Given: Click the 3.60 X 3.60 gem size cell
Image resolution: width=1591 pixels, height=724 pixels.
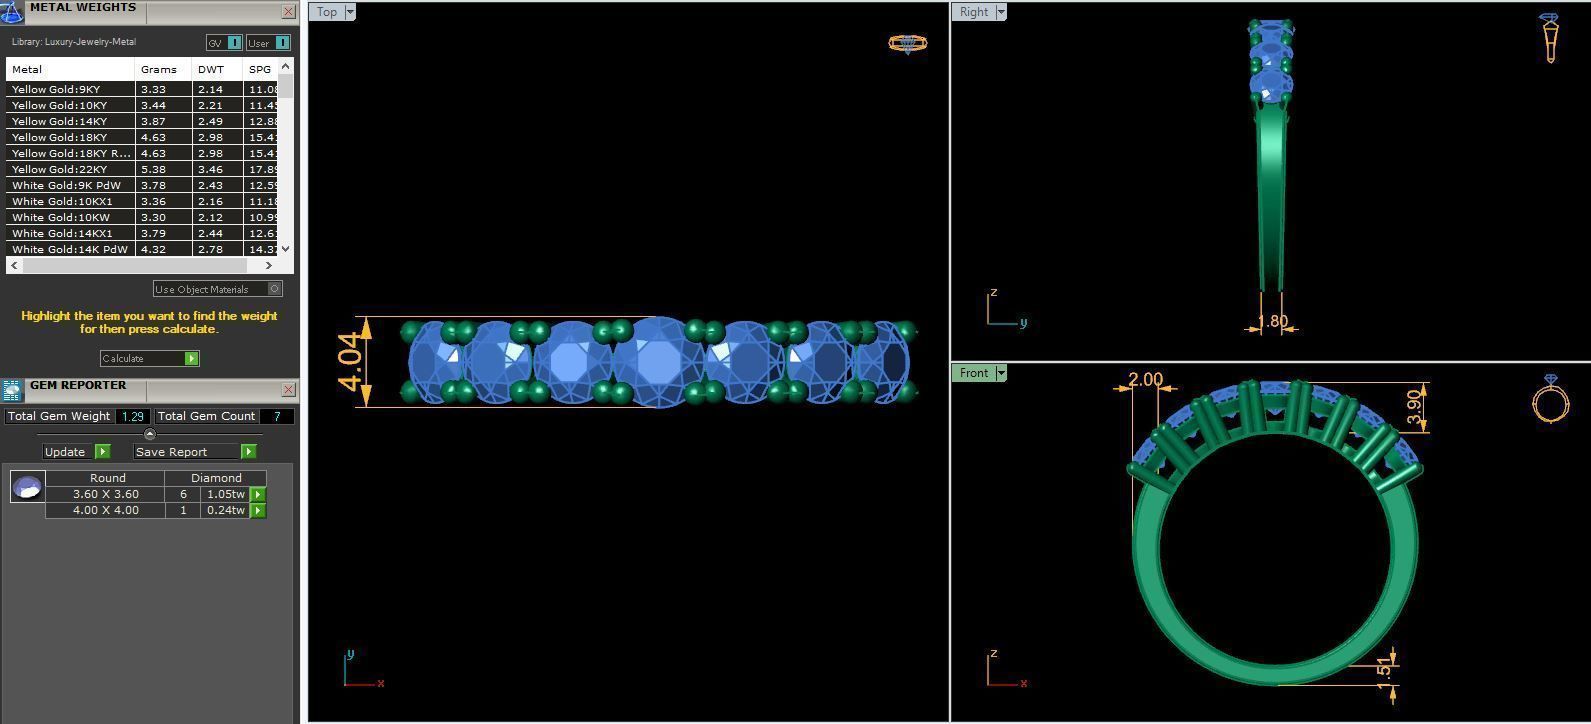Looking at the screenshot, I should [105, 494].
